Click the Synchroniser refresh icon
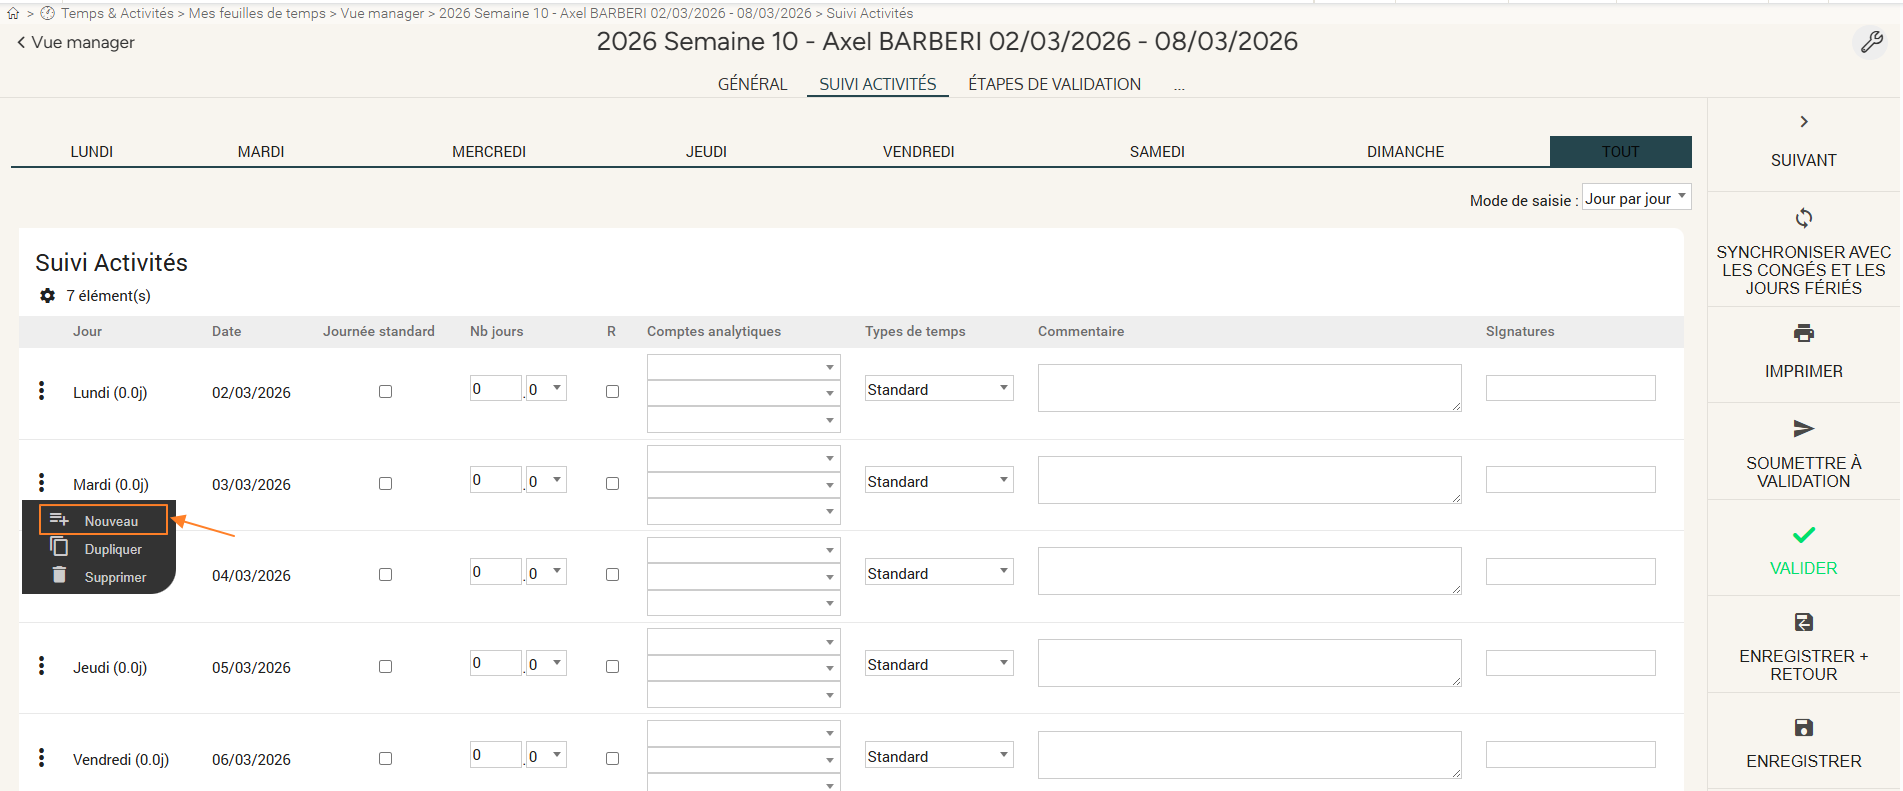This screenshot has width=1903, height=791. coord(1803,218)
